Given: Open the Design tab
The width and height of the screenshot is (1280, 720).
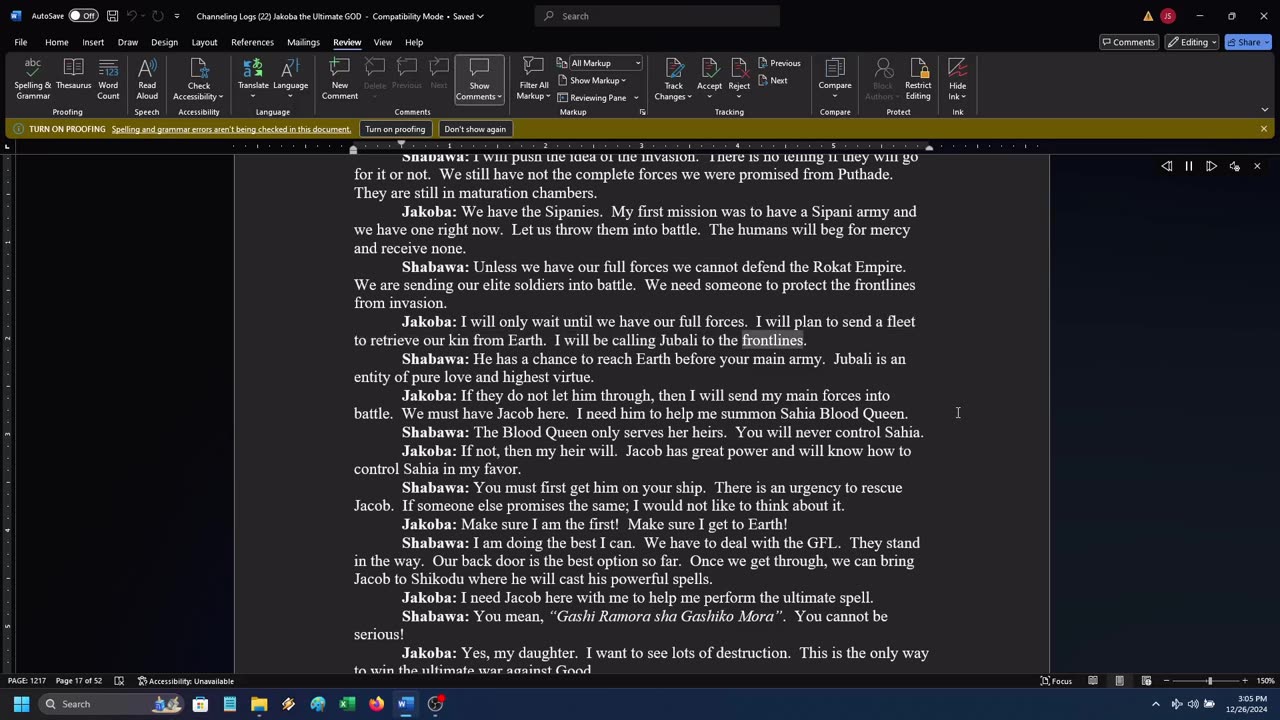Looking at the screenshot, I should 164,42.
